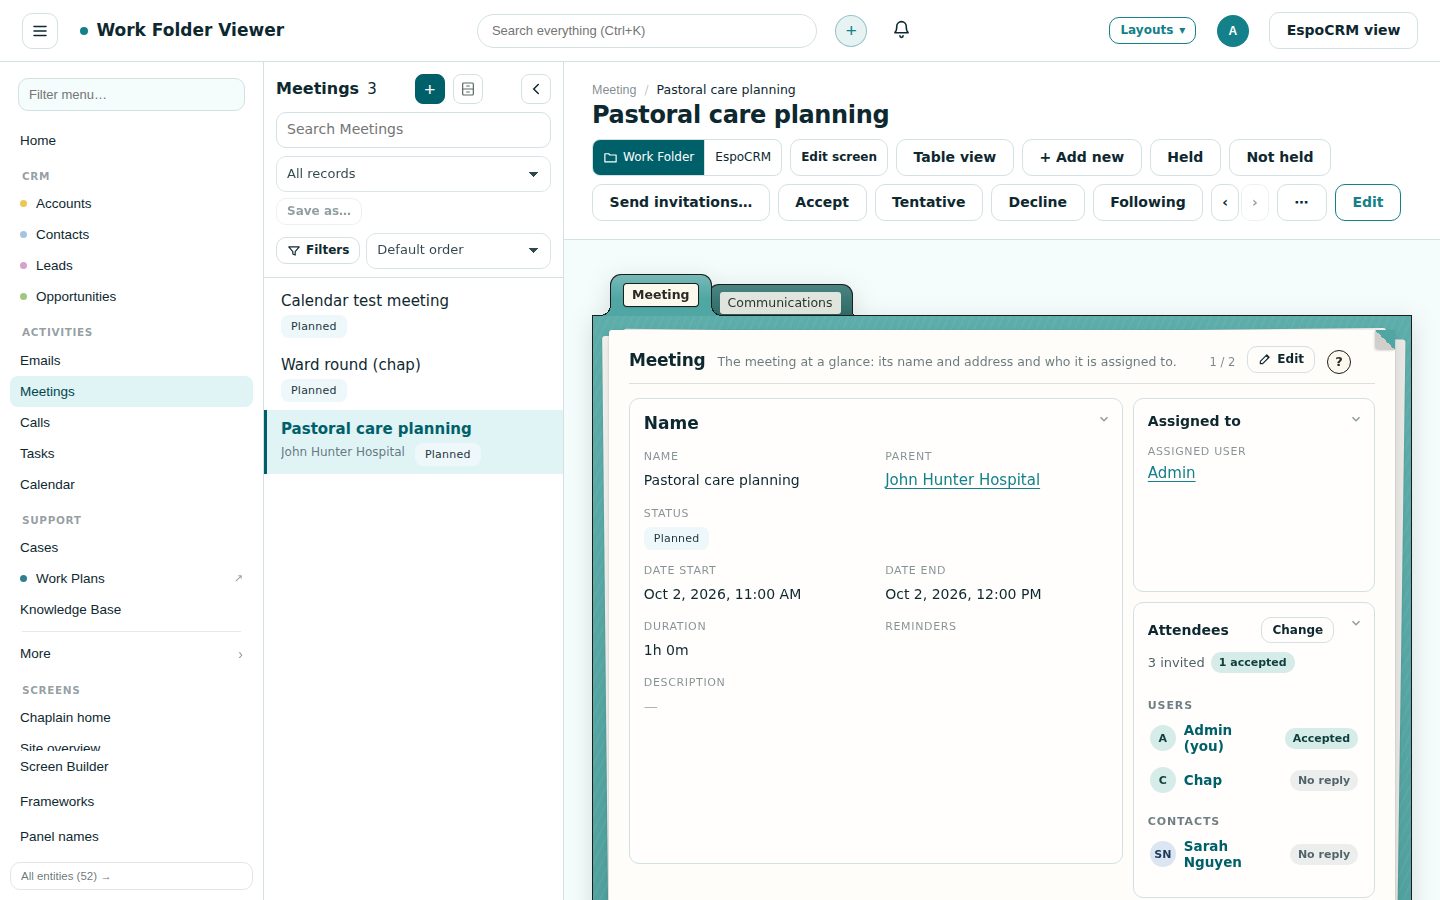
Task: Collapse the Assigned to card chevron
Action: pyautogui.click(x=1356, y=419)
